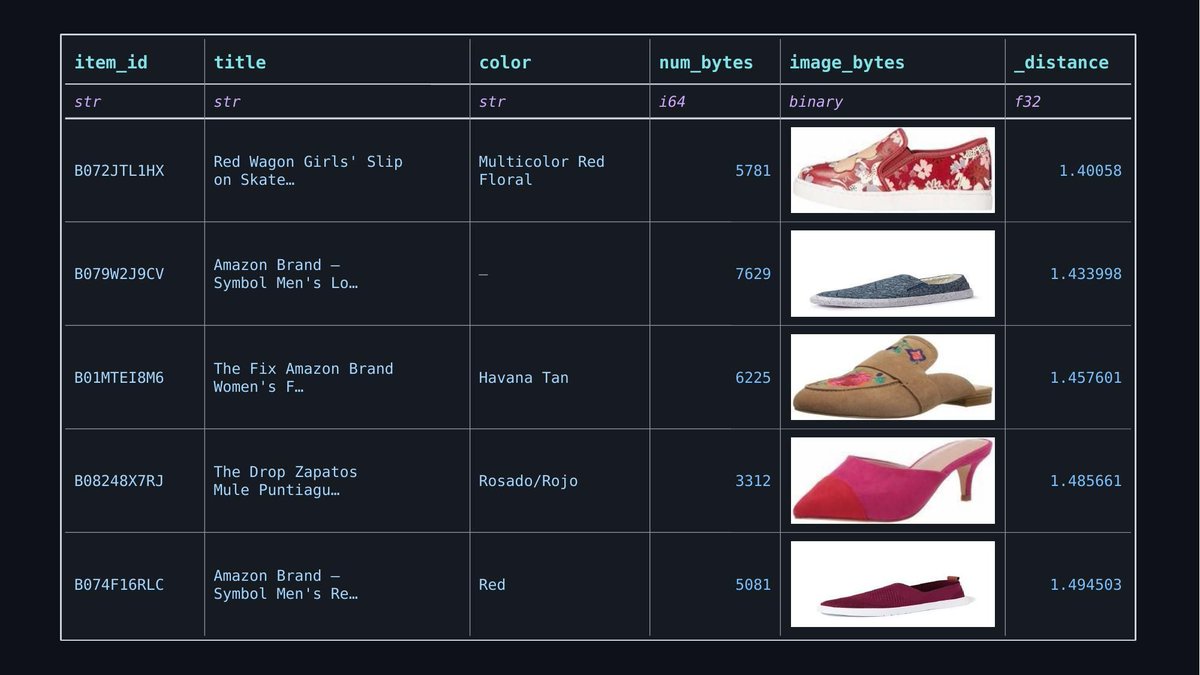Screen dimensions: 1200x675
Task: Select the f32 type label
Action: point(1028,101)
